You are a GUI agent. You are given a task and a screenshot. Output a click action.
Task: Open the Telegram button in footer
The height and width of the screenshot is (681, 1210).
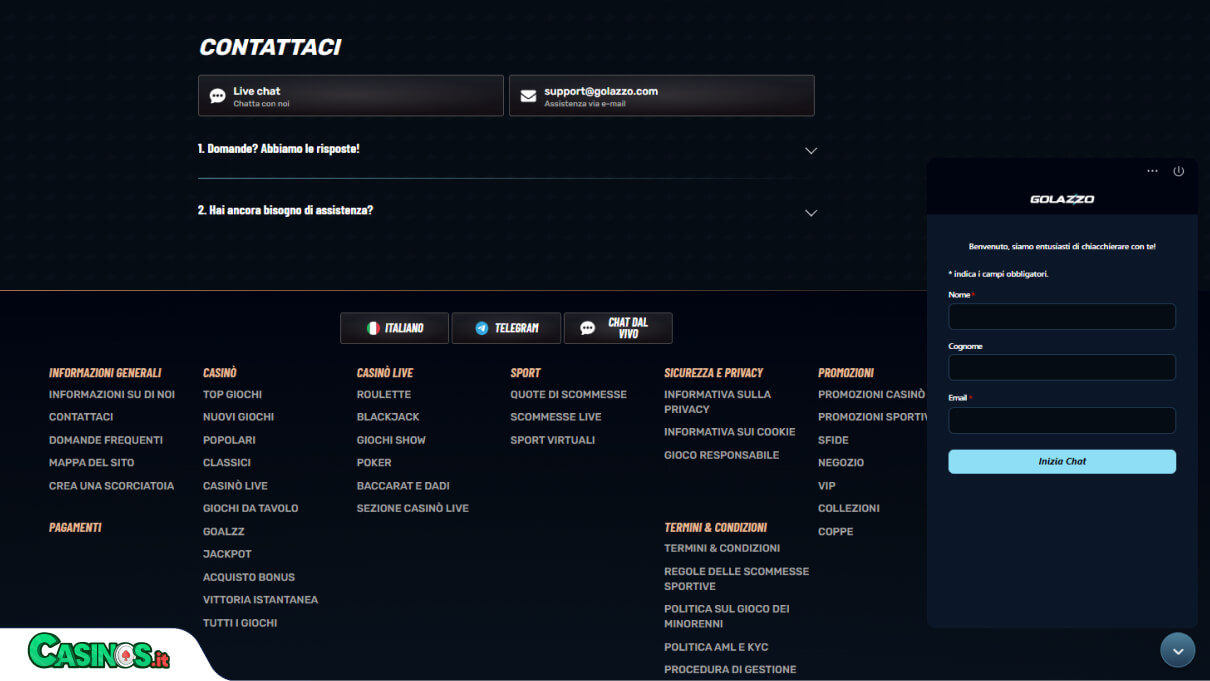coord(506,328)
